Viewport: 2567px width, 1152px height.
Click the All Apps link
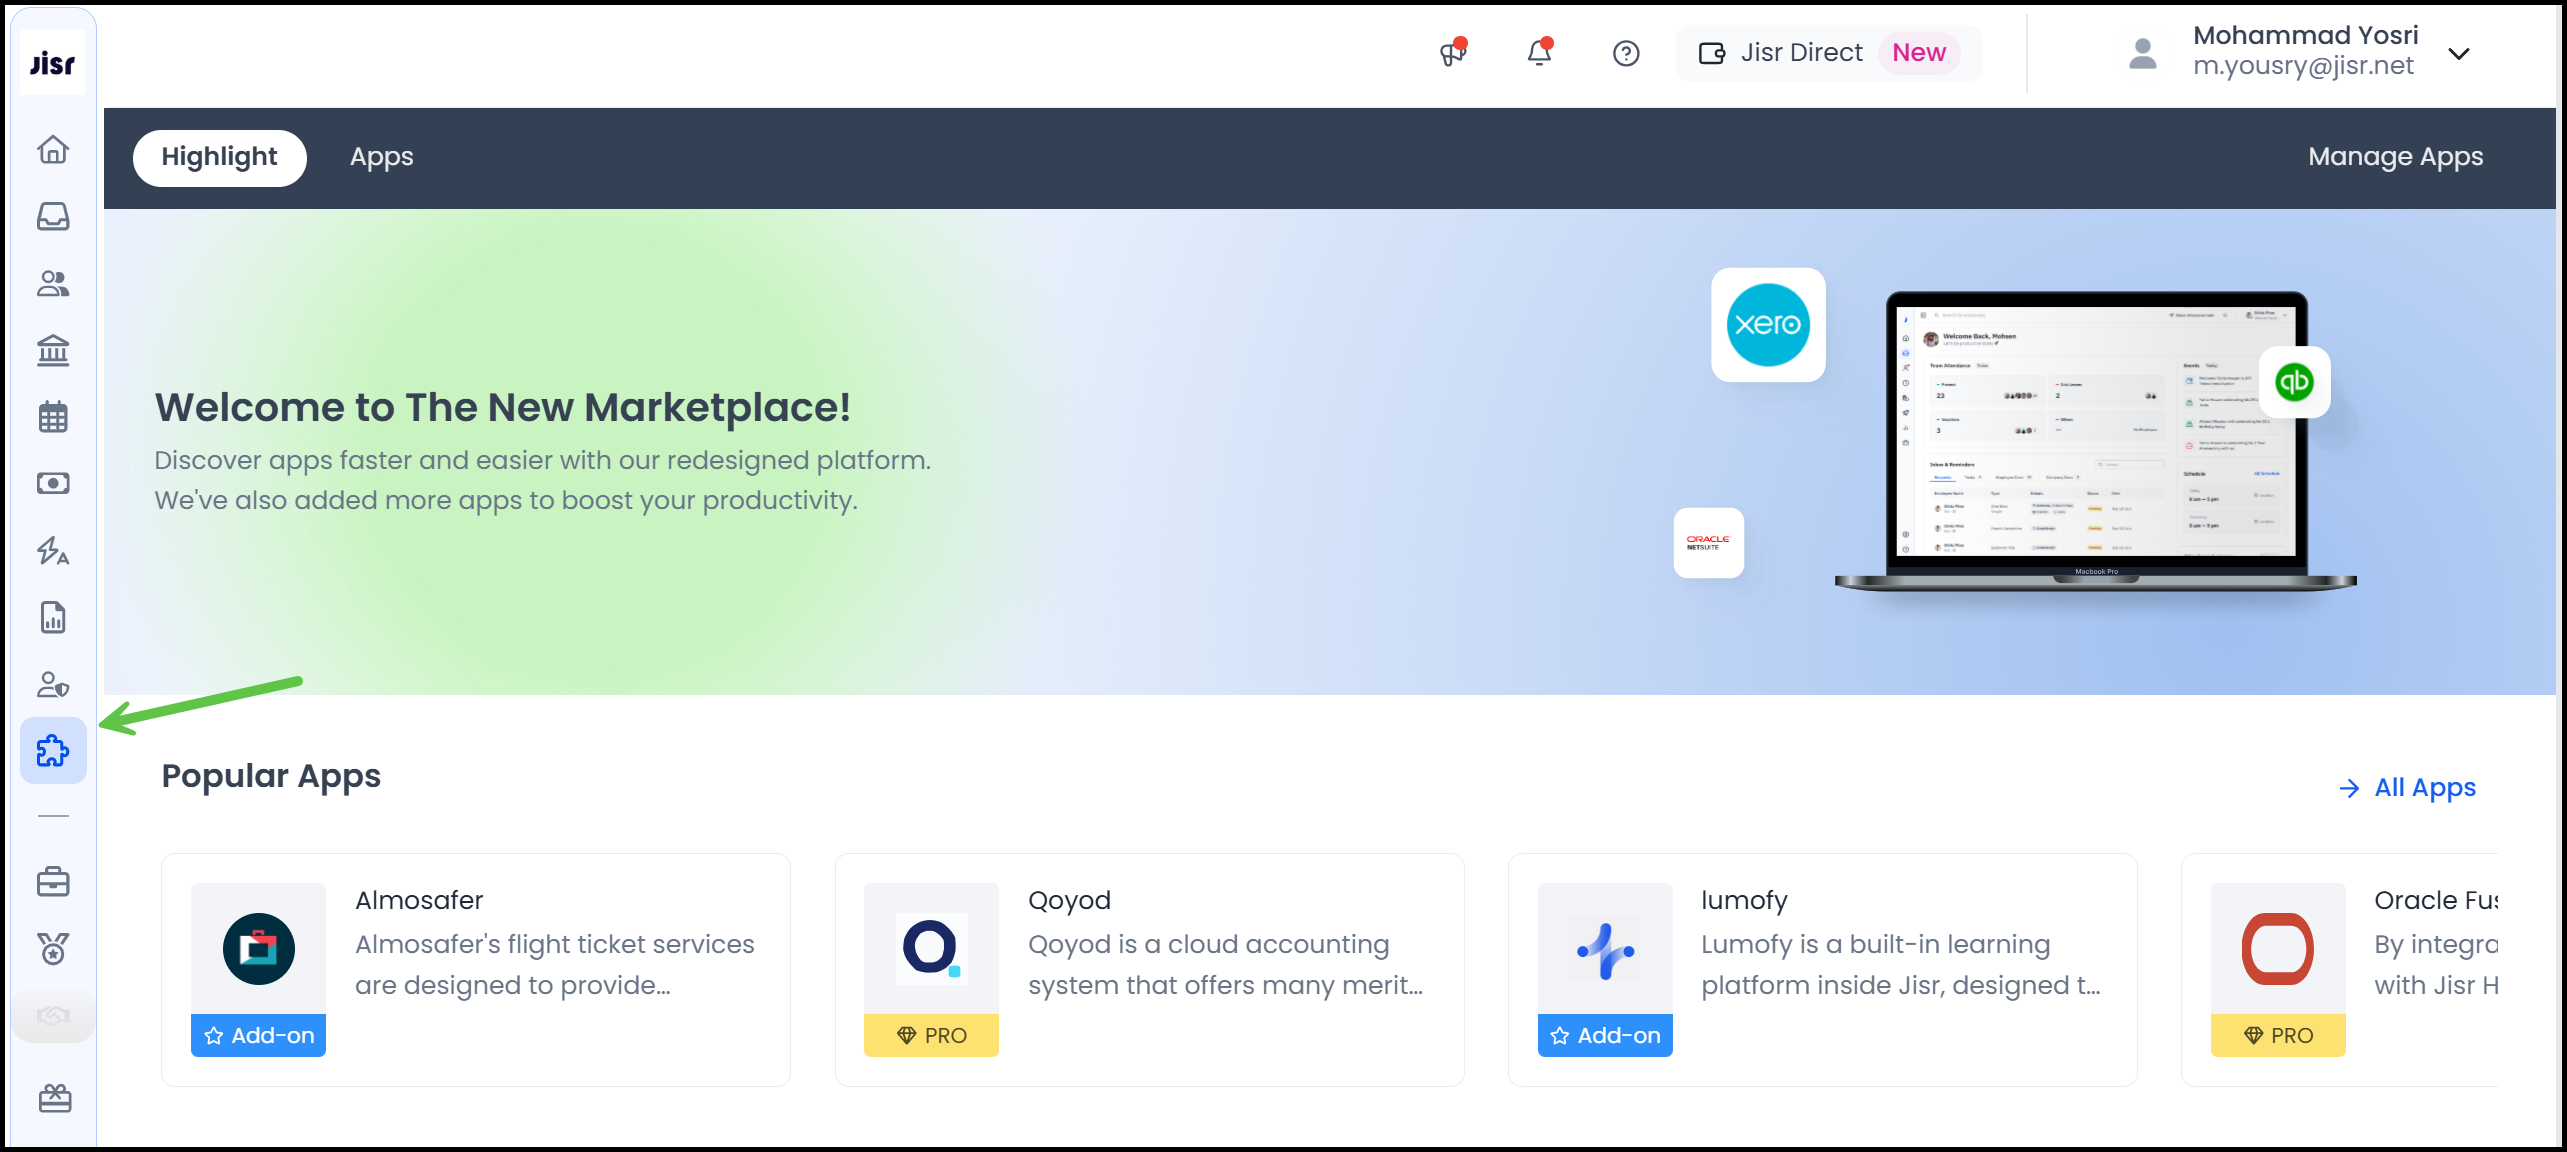[x=2408, y=788]
